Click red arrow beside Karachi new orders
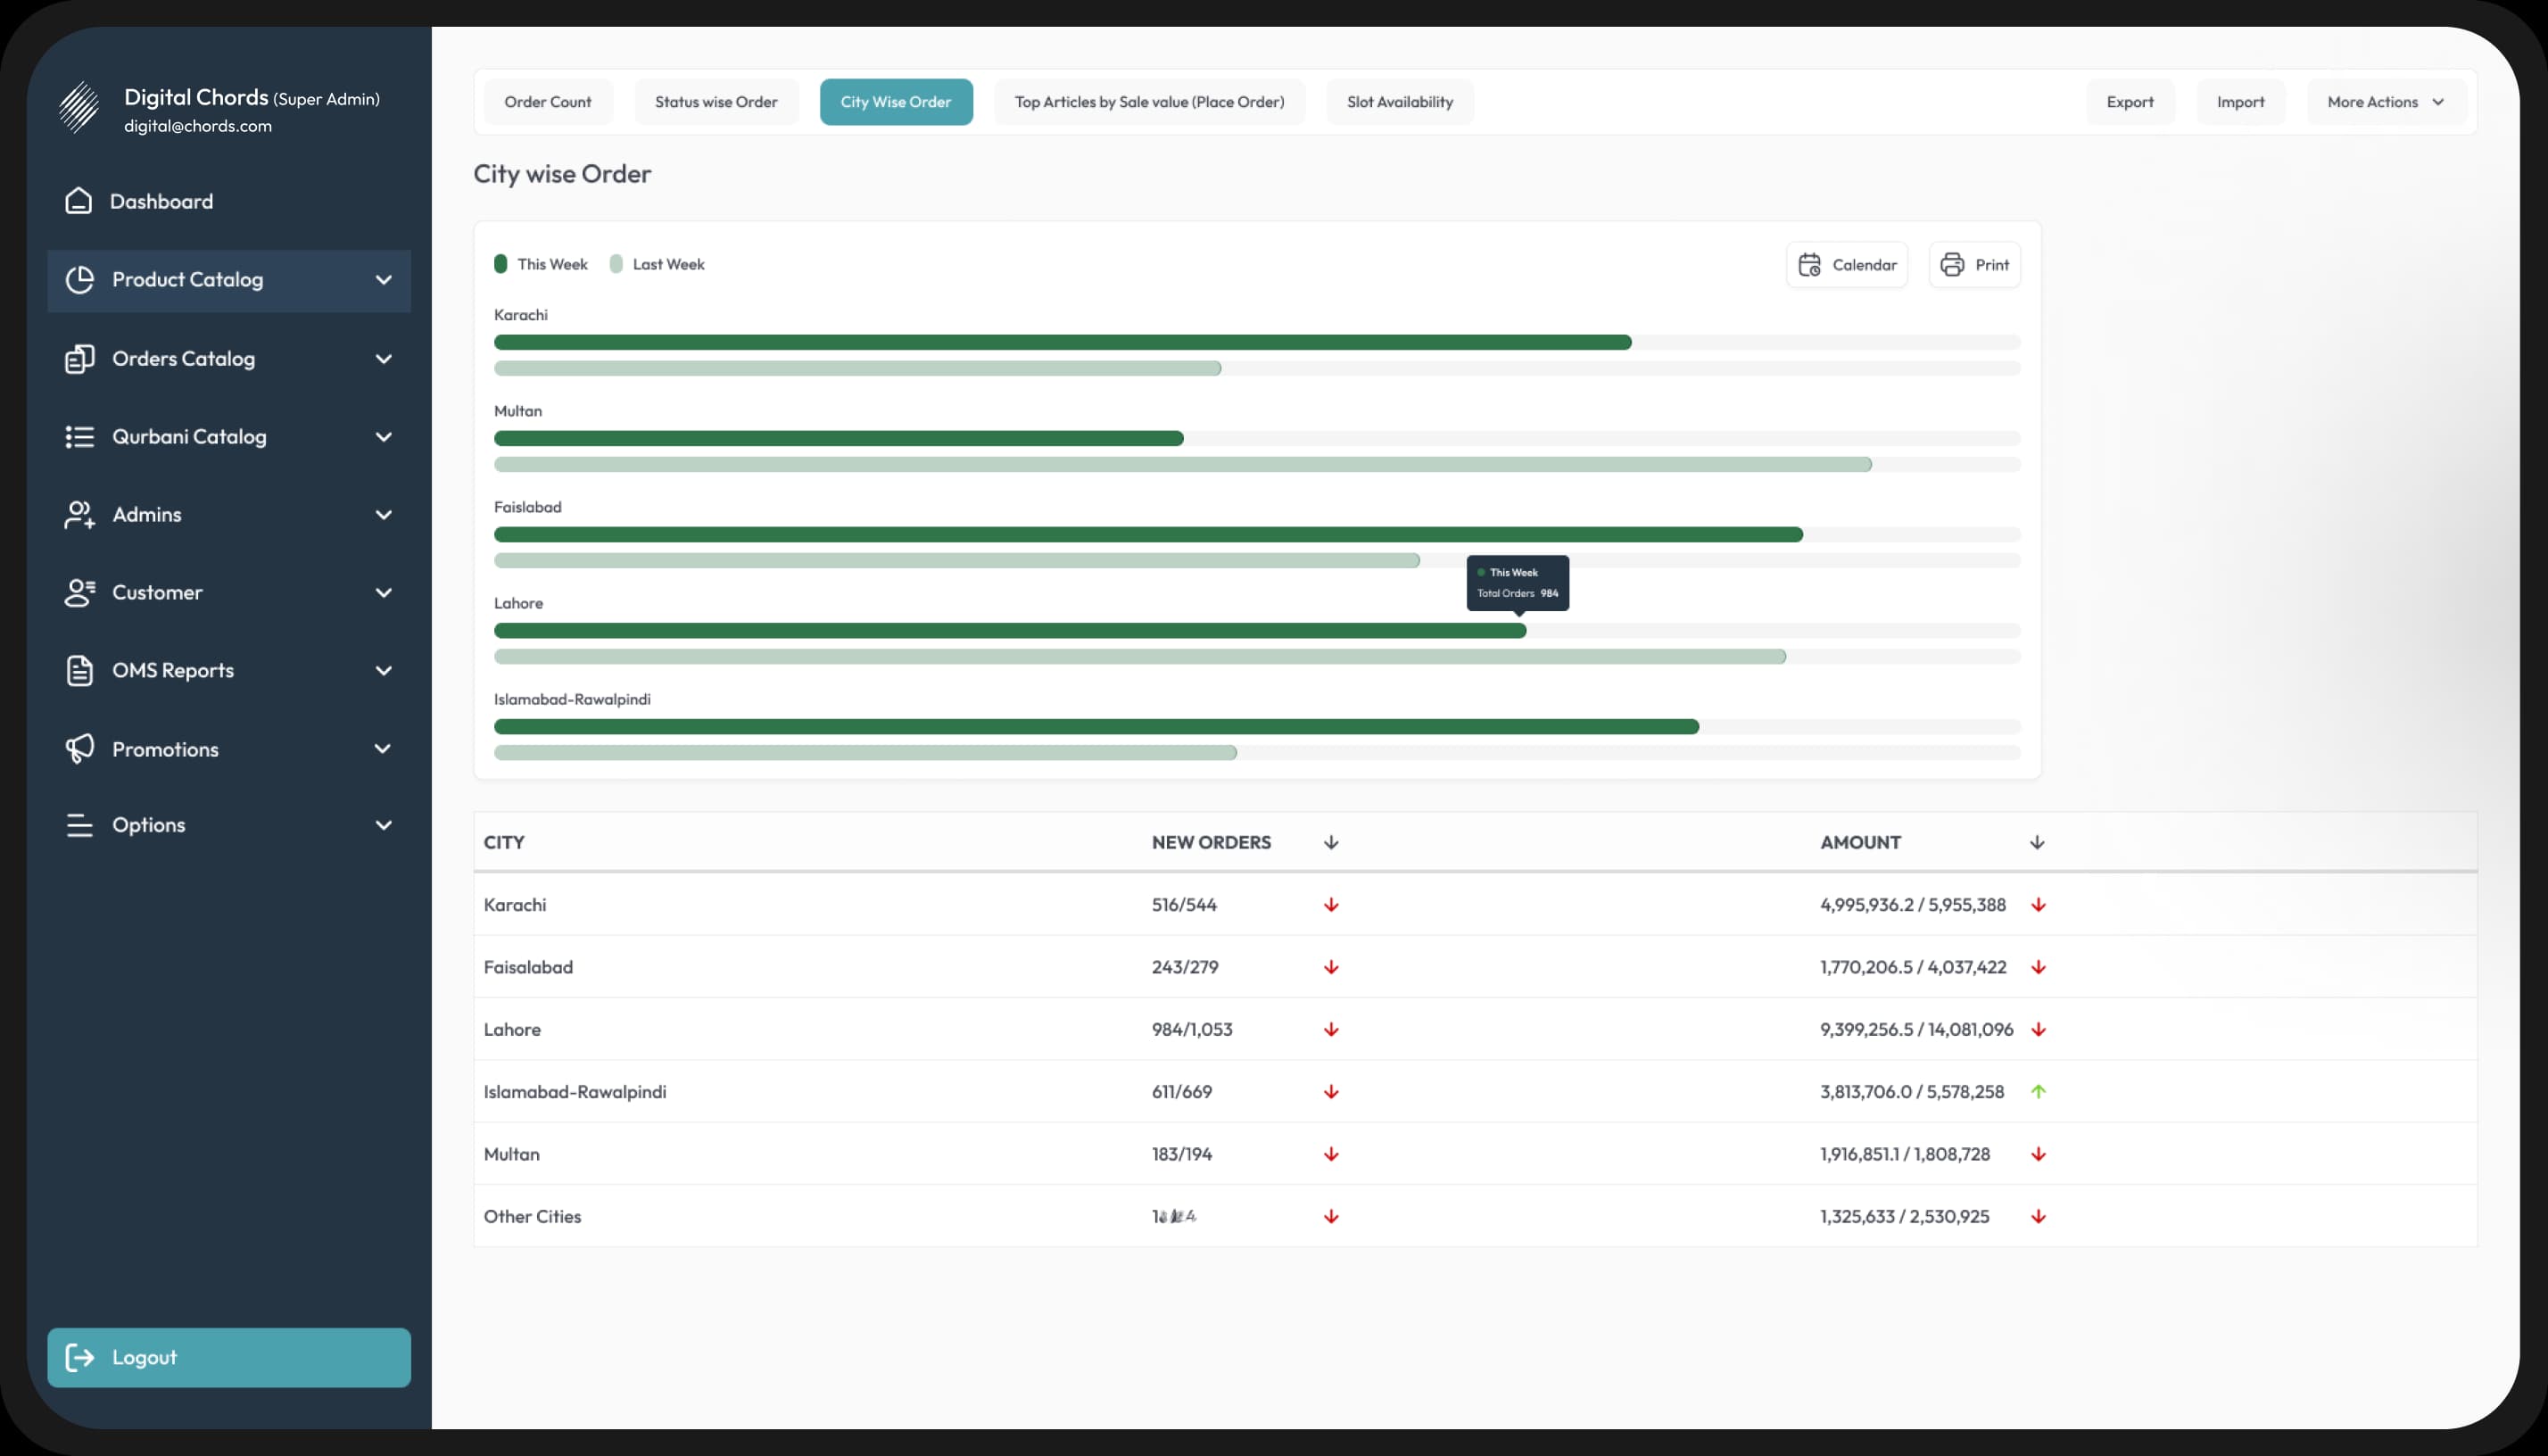Image resolution: width=2548 pixels, height=1456 pixels. (x=1331, y=905)
